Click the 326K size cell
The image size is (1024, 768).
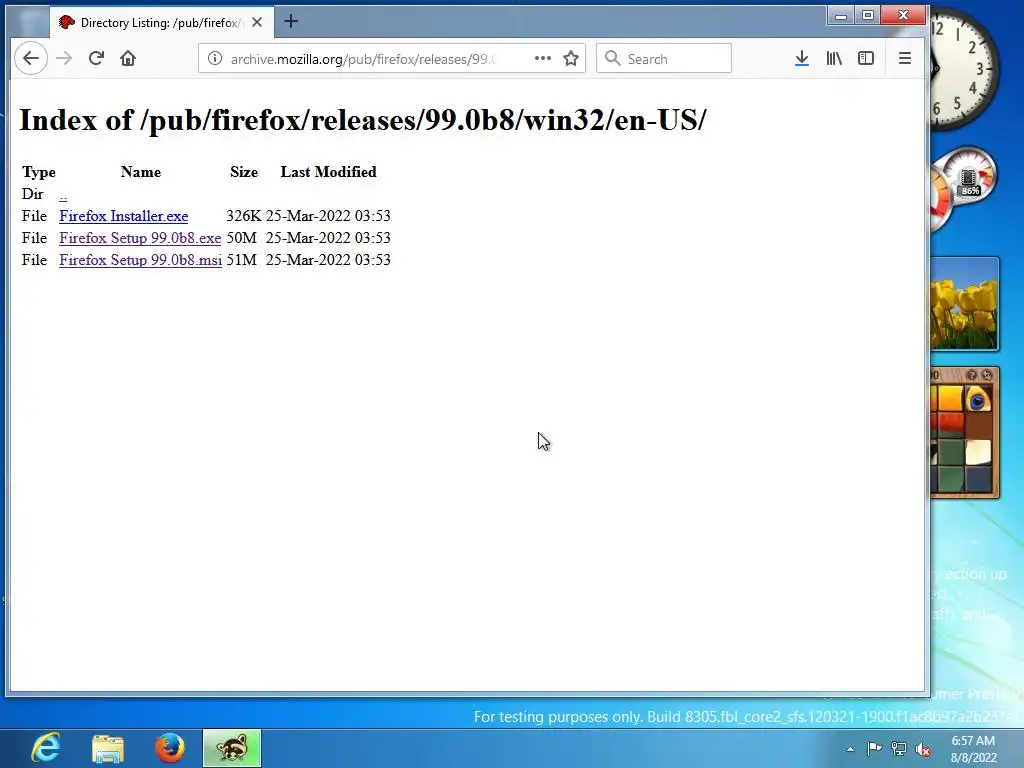(244, 216)
